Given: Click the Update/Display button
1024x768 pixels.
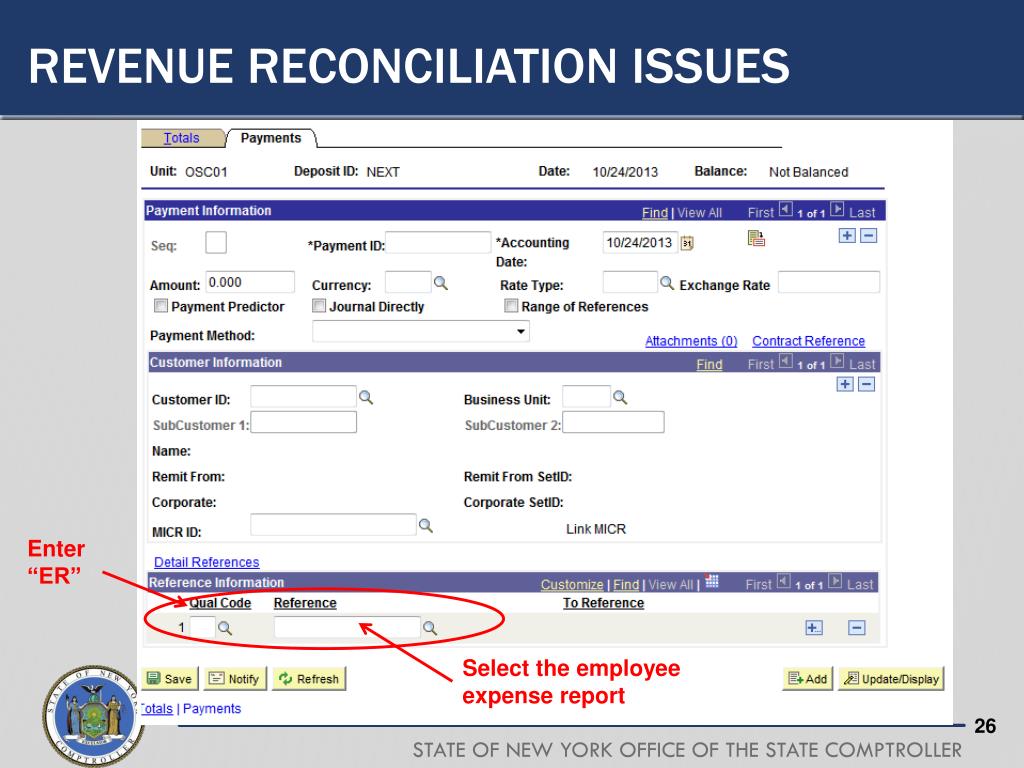Looking at the screenshot, I should (891, 679).
